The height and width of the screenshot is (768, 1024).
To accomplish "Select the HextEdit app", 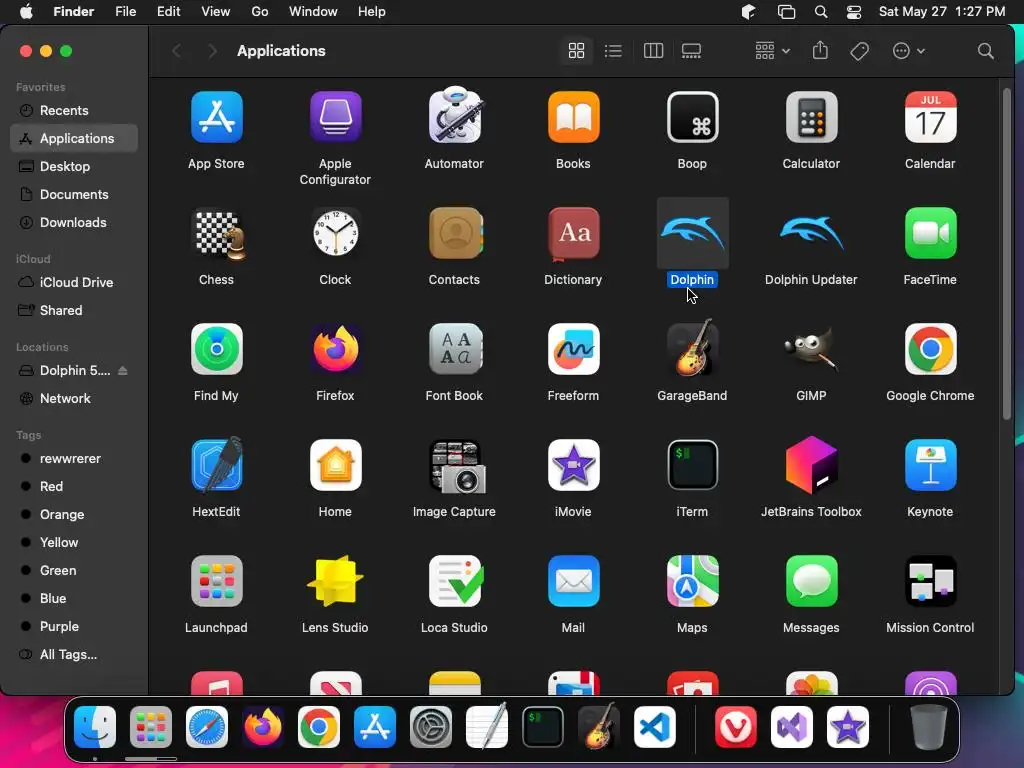I will 217,464.
